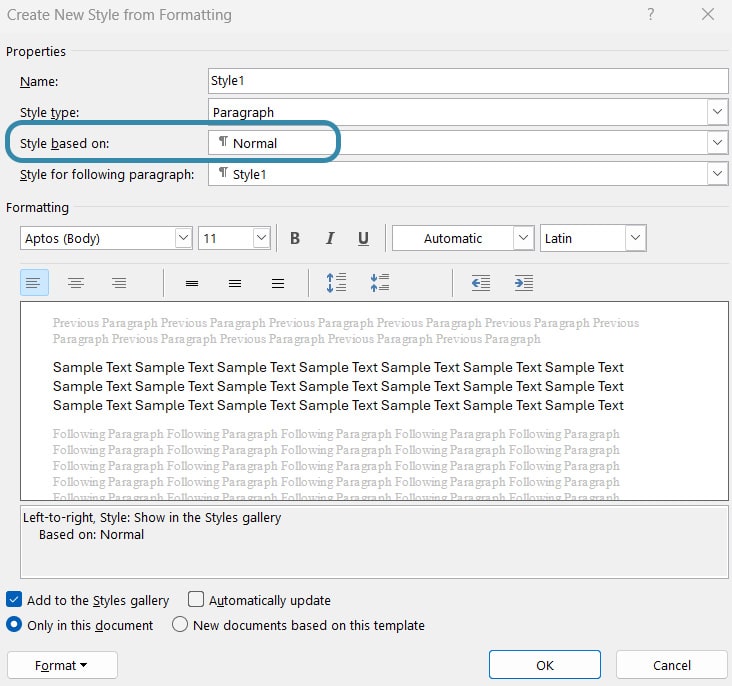Open the Format menu button
Screen dimensions: 732x686
[x=62, y=665]
